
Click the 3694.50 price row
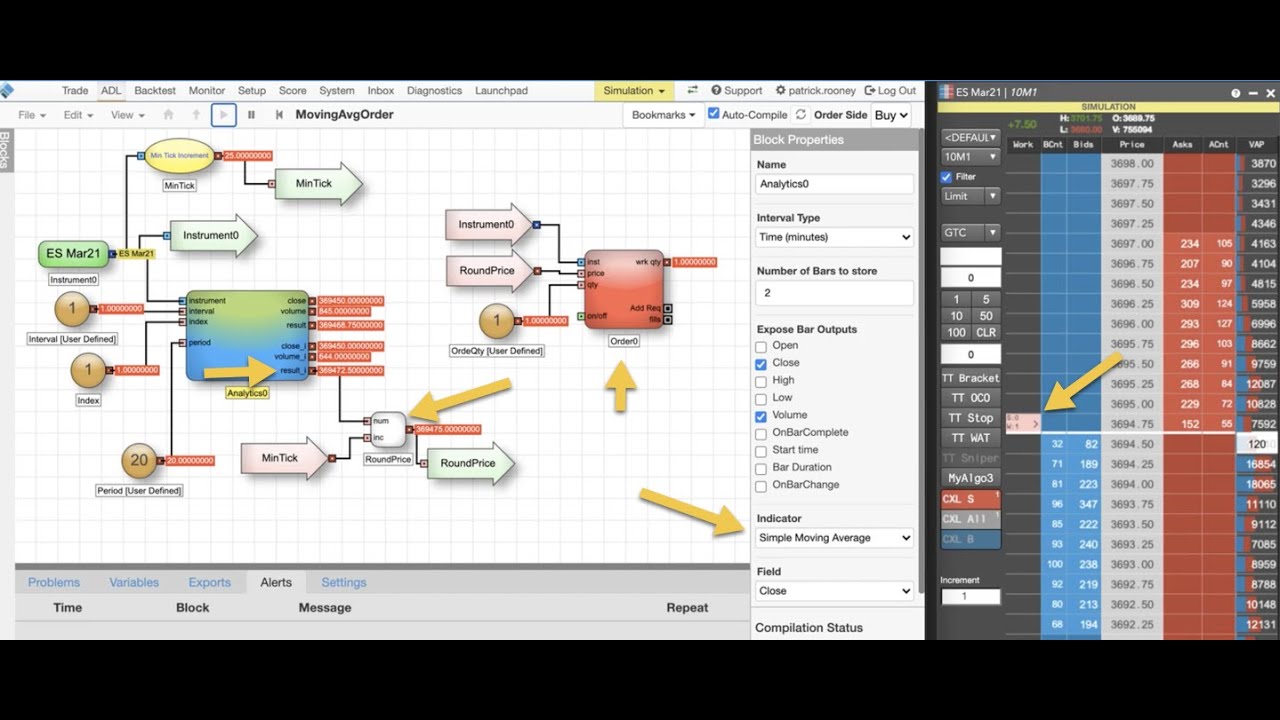click(1132, 444)
